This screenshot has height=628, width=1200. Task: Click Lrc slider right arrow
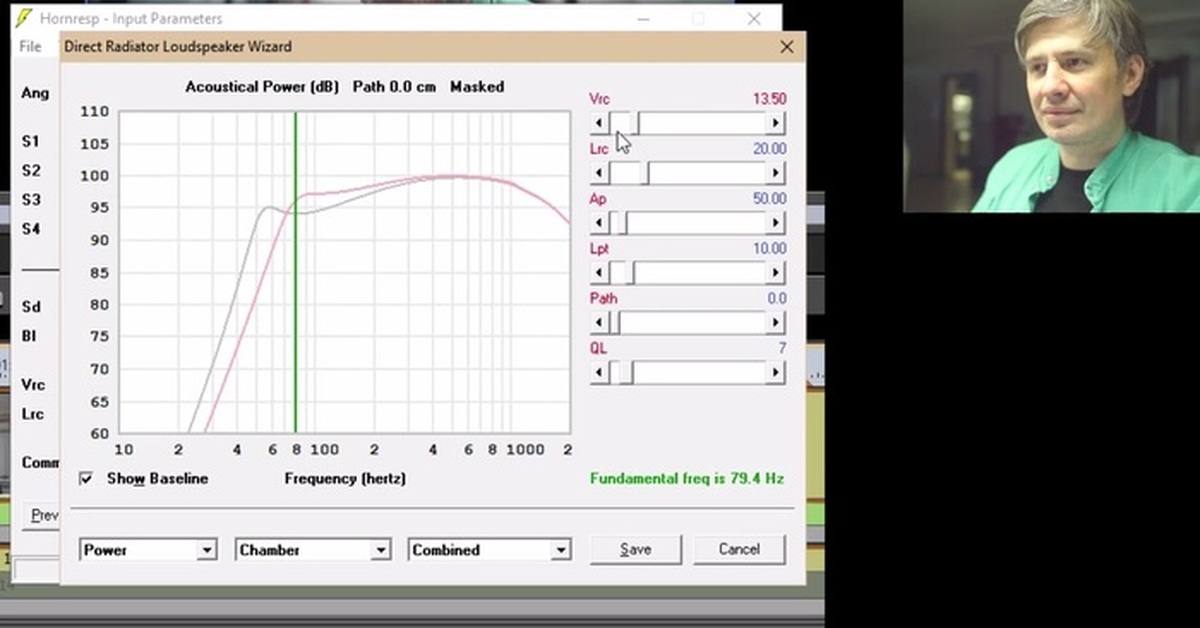pyautogui.click(x=775, y=173)
